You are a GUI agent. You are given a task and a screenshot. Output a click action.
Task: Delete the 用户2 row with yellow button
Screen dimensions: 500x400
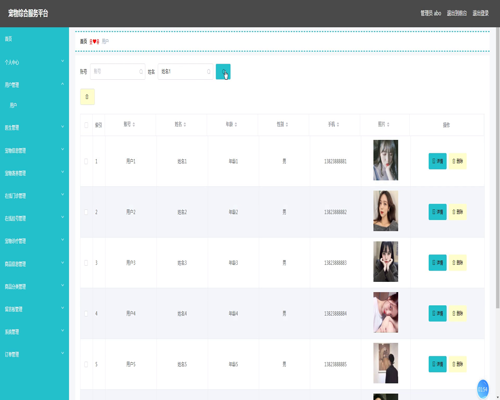(x=457, y=212)
